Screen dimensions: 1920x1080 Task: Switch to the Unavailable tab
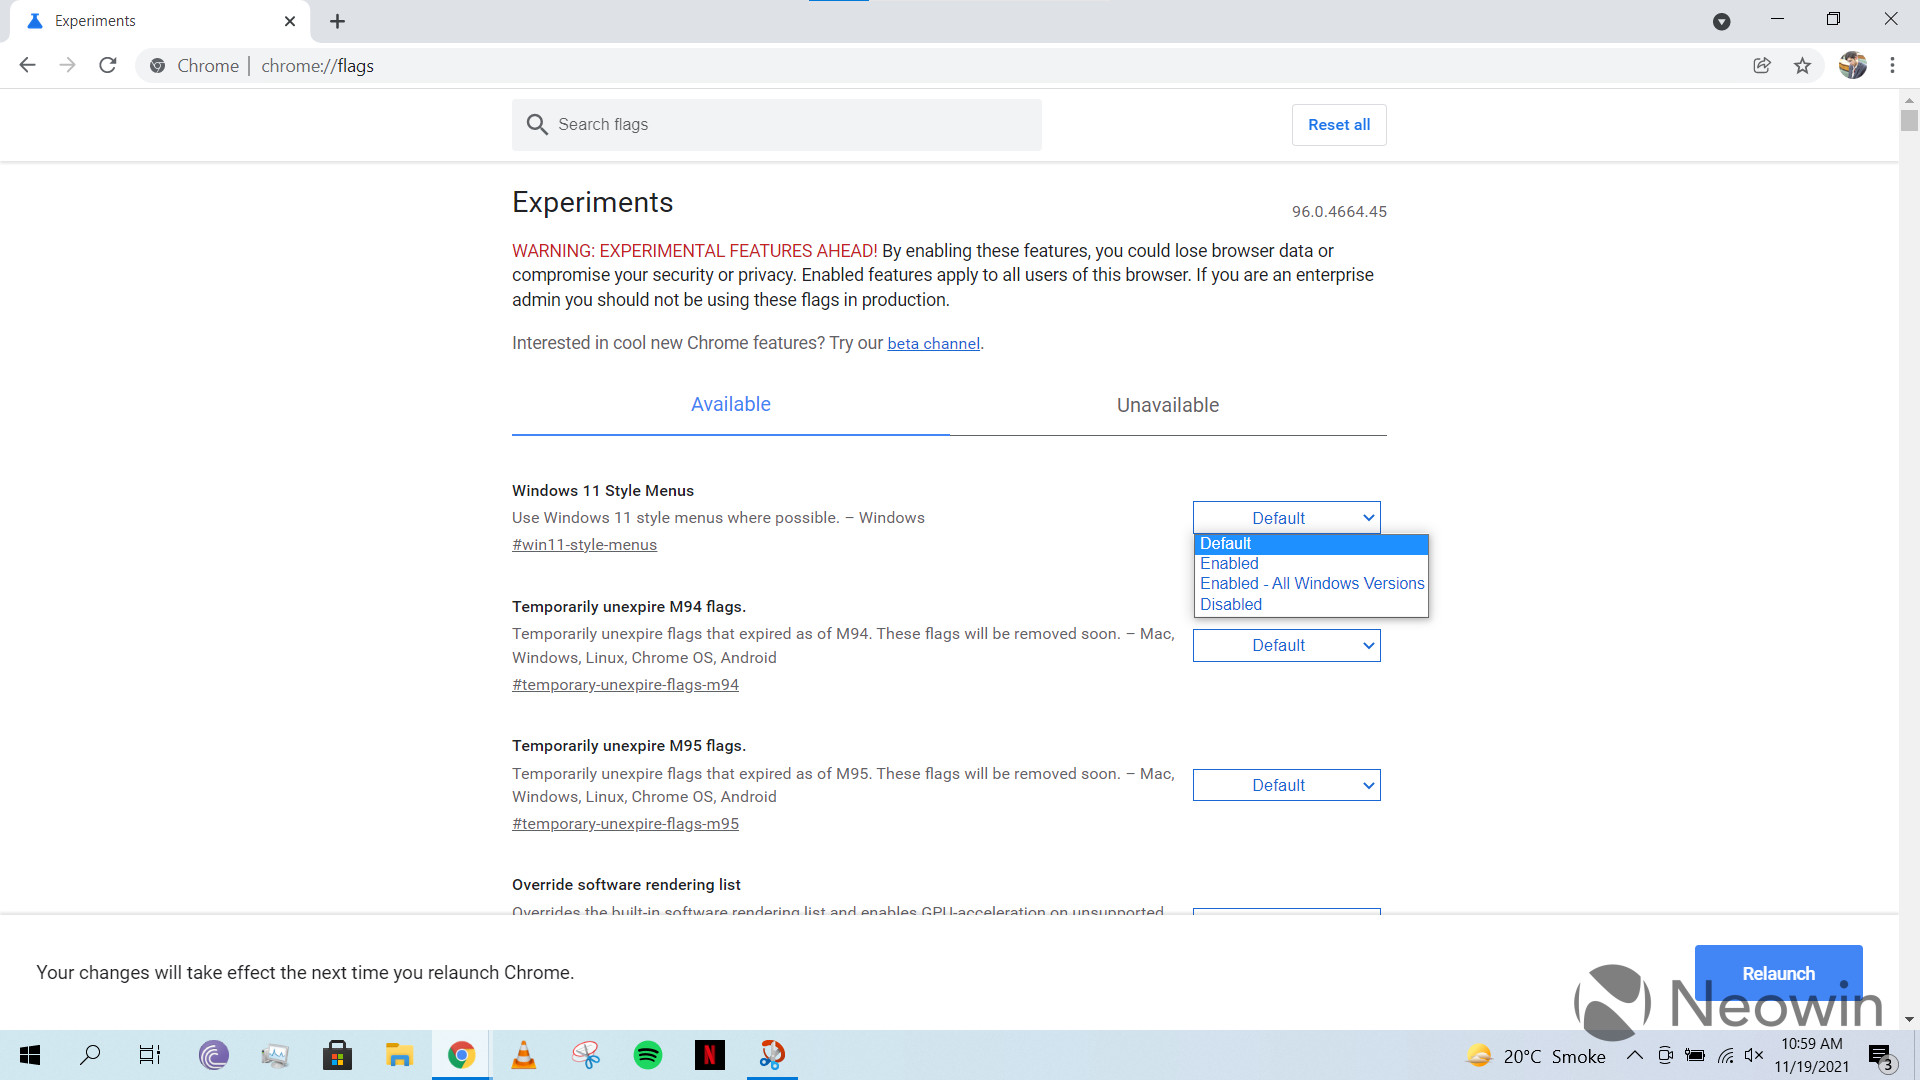point(1167,405)
